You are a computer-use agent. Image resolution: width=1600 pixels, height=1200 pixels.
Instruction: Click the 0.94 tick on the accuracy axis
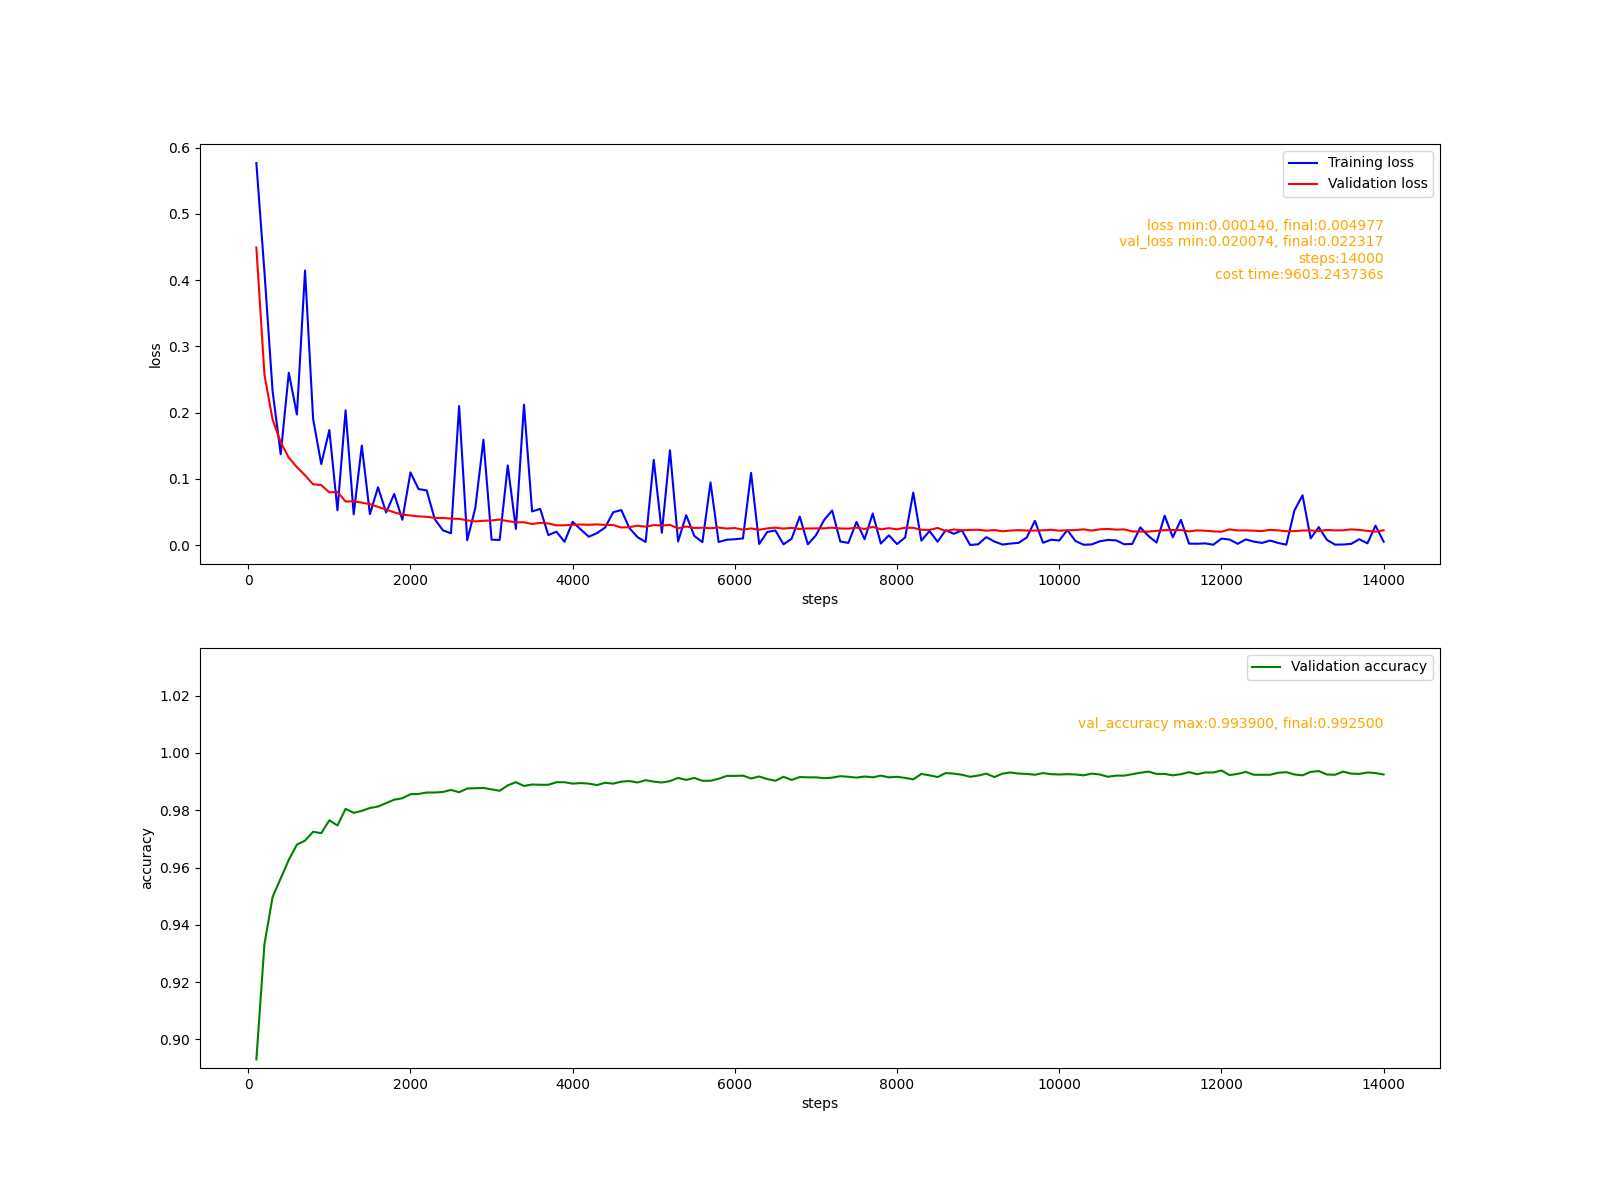pos(175,925)
